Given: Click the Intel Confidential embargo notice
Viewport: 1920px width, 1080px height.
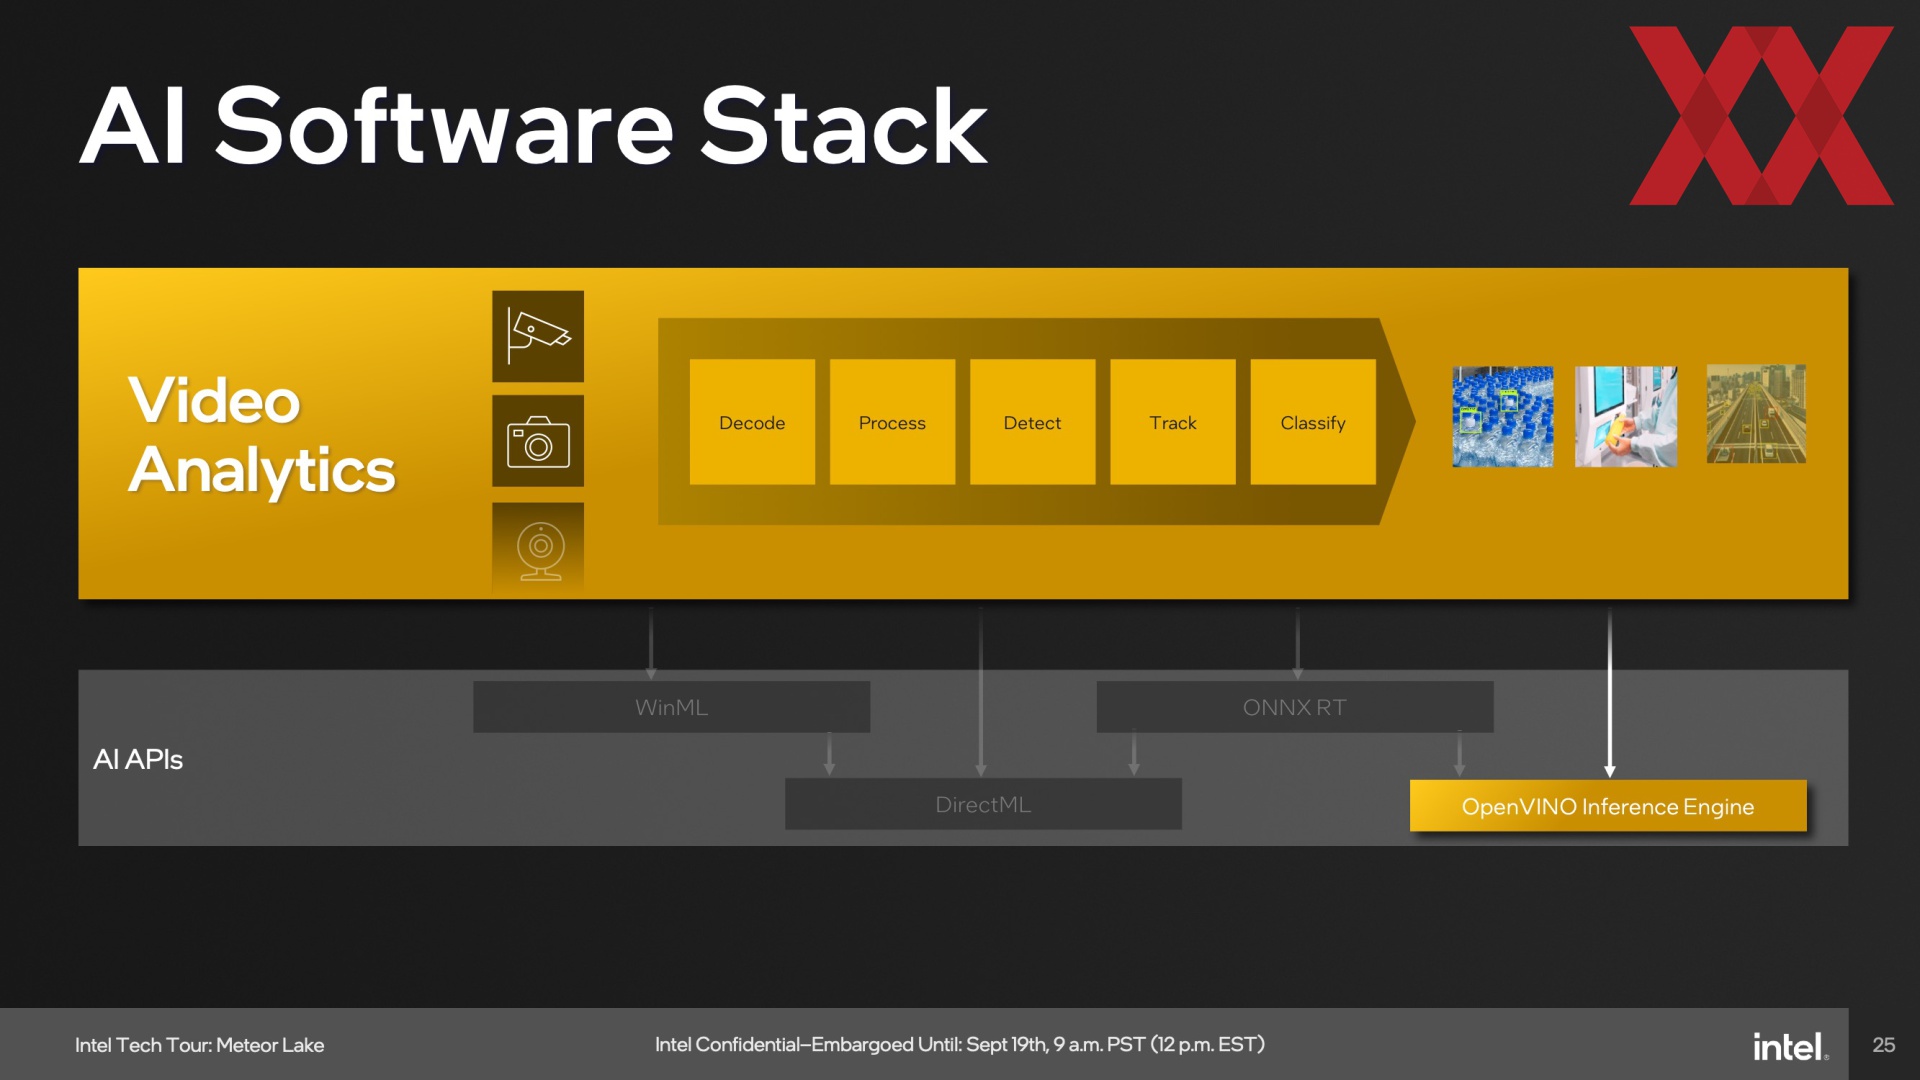Looking at the screenshot, I should coord(960,1045).
